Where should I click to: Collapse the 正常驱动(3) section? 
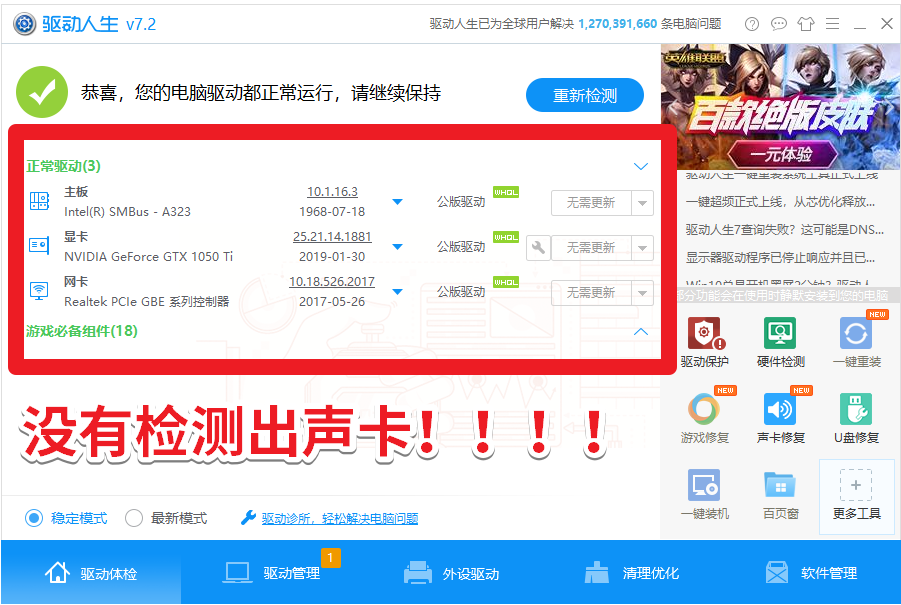(641, 167)
